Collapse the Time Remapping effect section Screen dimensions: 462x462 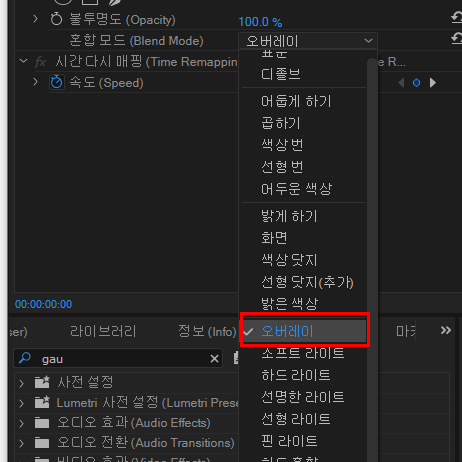23,61
